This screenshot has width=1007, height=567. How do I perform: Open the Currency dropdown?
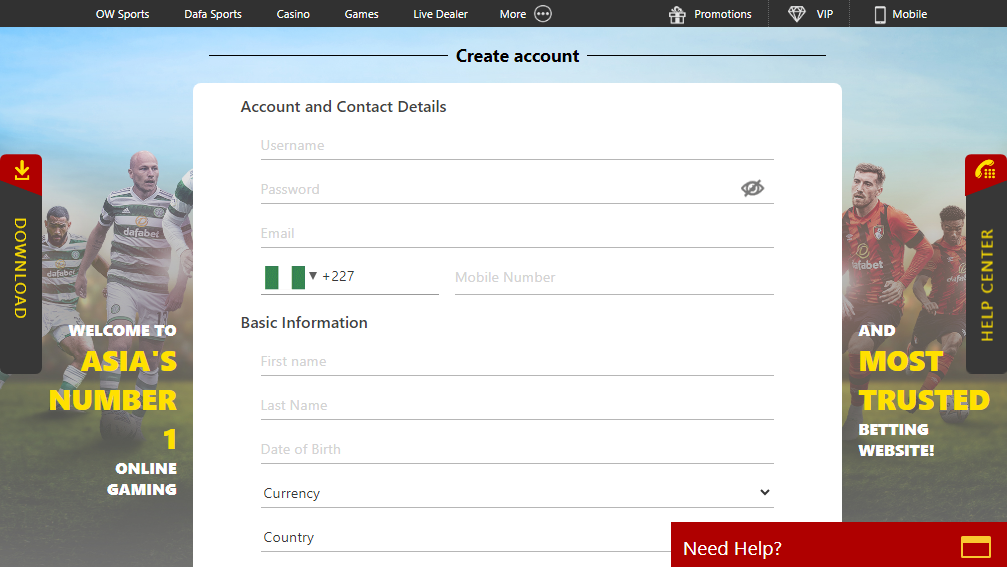click(x=517, y=493)
